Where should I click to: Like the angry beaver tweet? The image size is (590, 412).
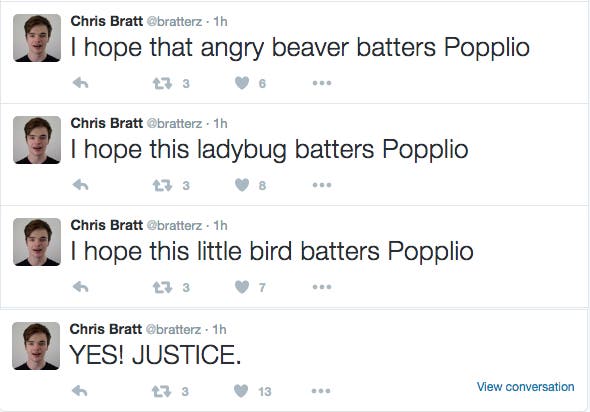[242, 83]
